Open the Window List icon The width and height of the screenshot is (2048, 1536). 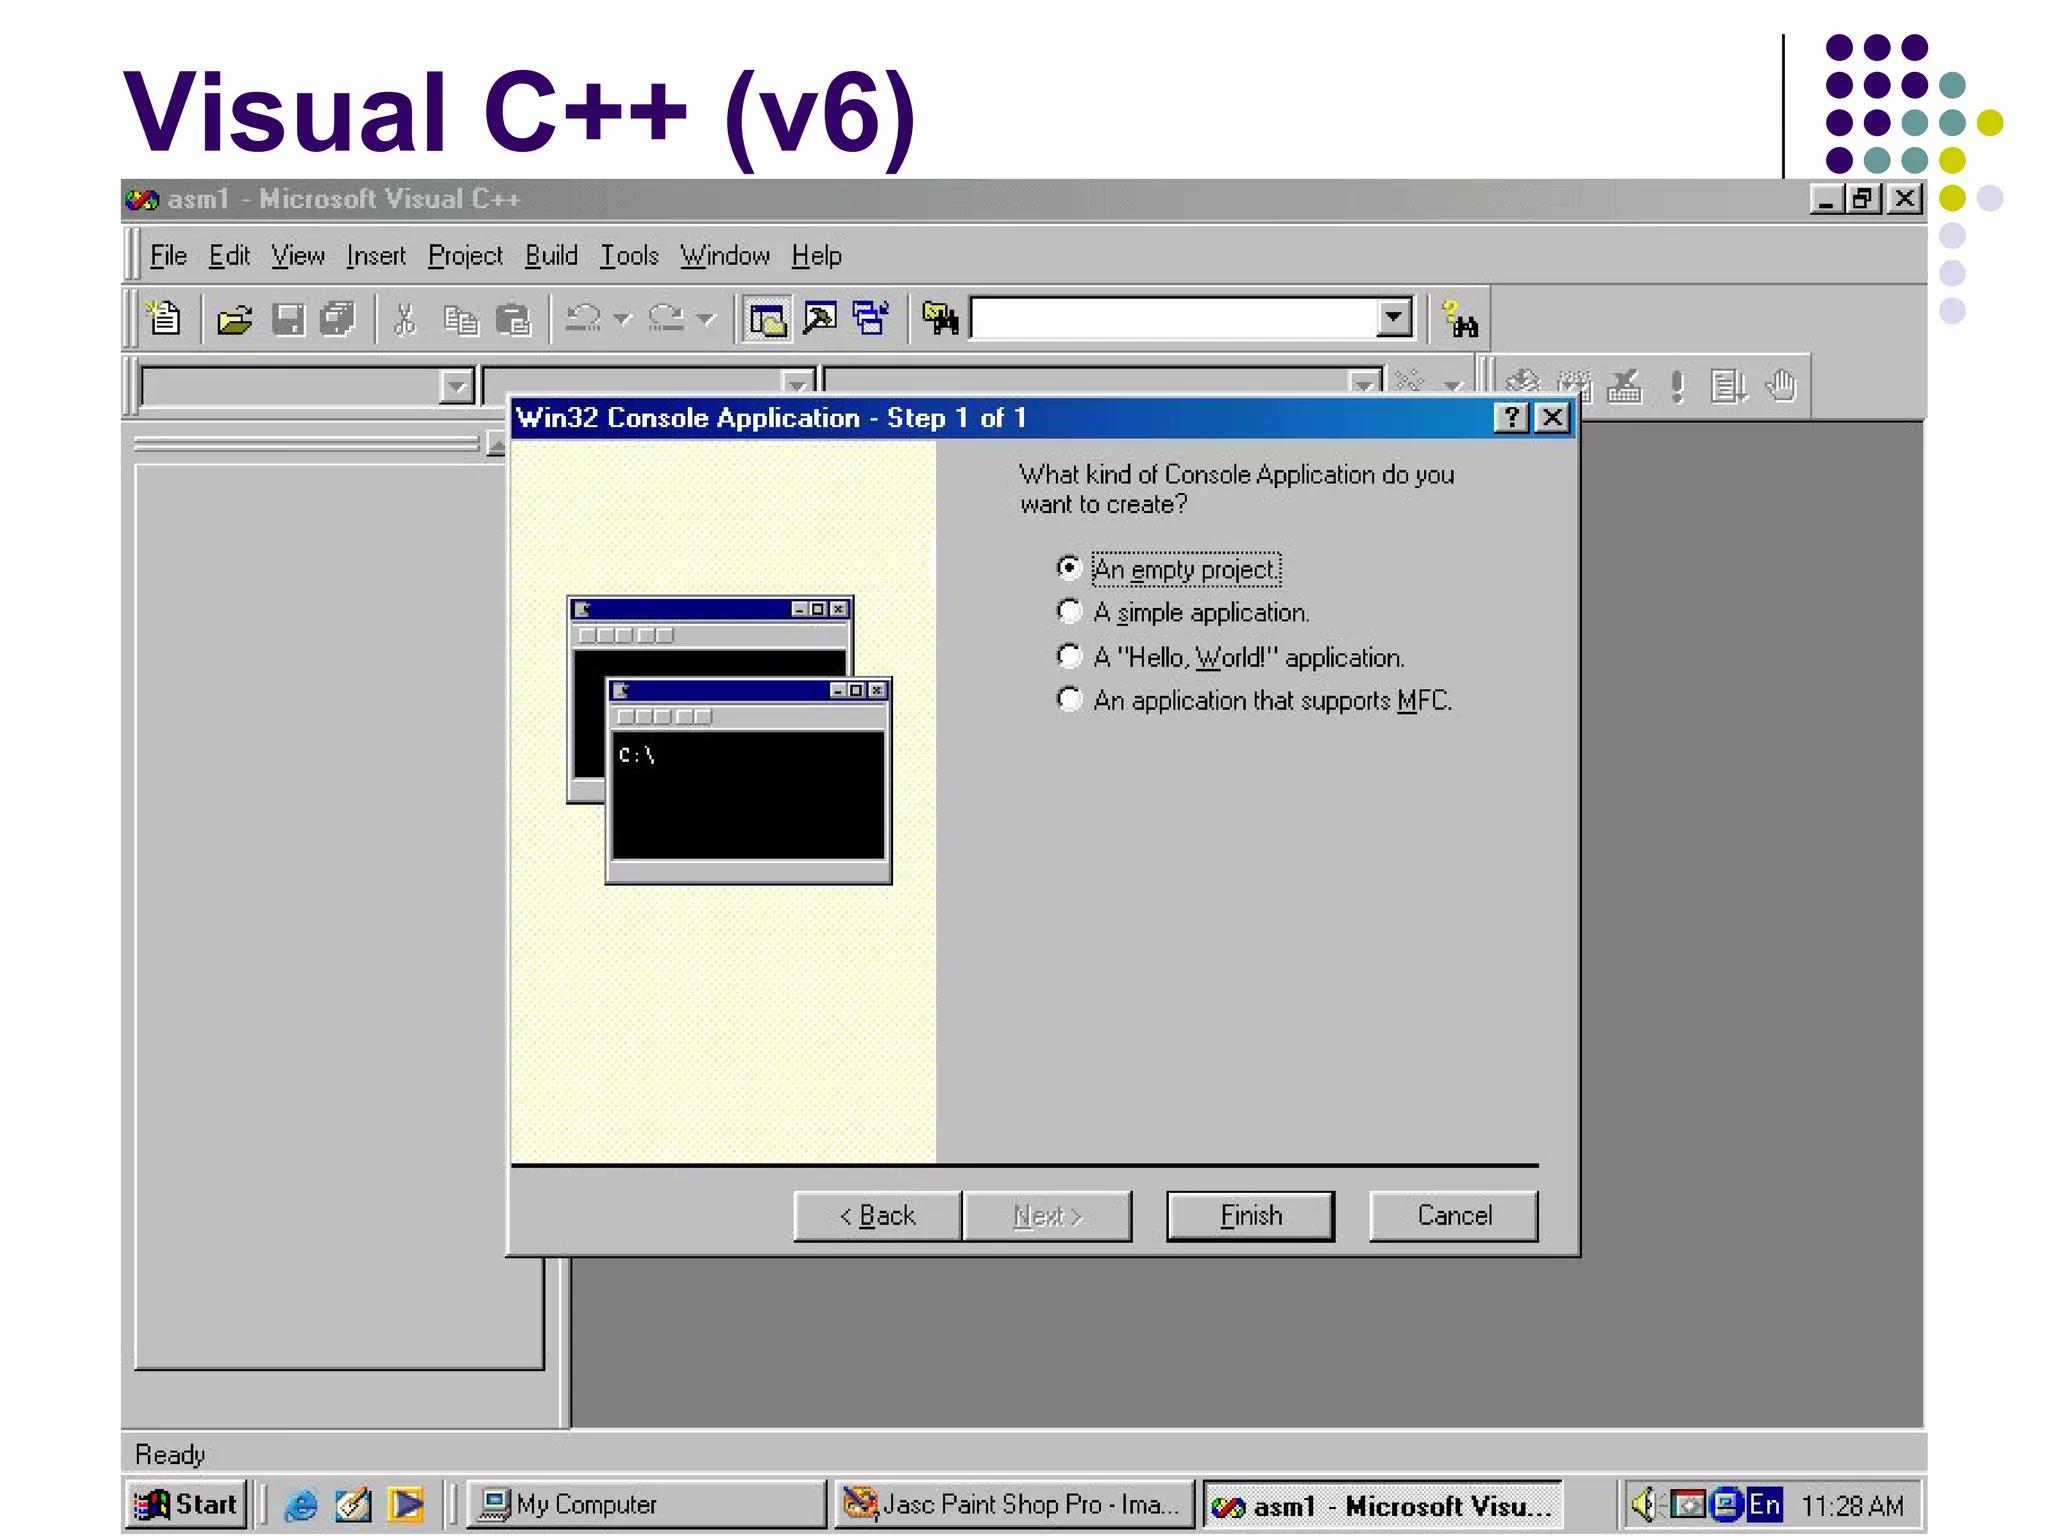871,319
